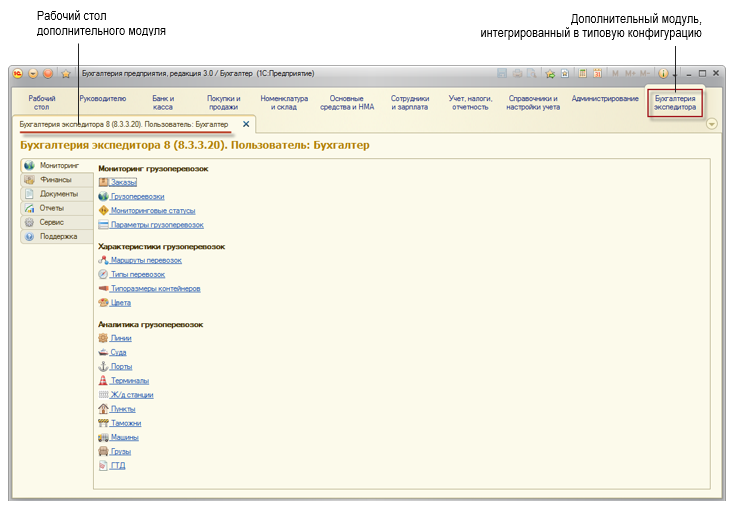
Task: Open the history page-with-star icon
Action: click(565, 73)
